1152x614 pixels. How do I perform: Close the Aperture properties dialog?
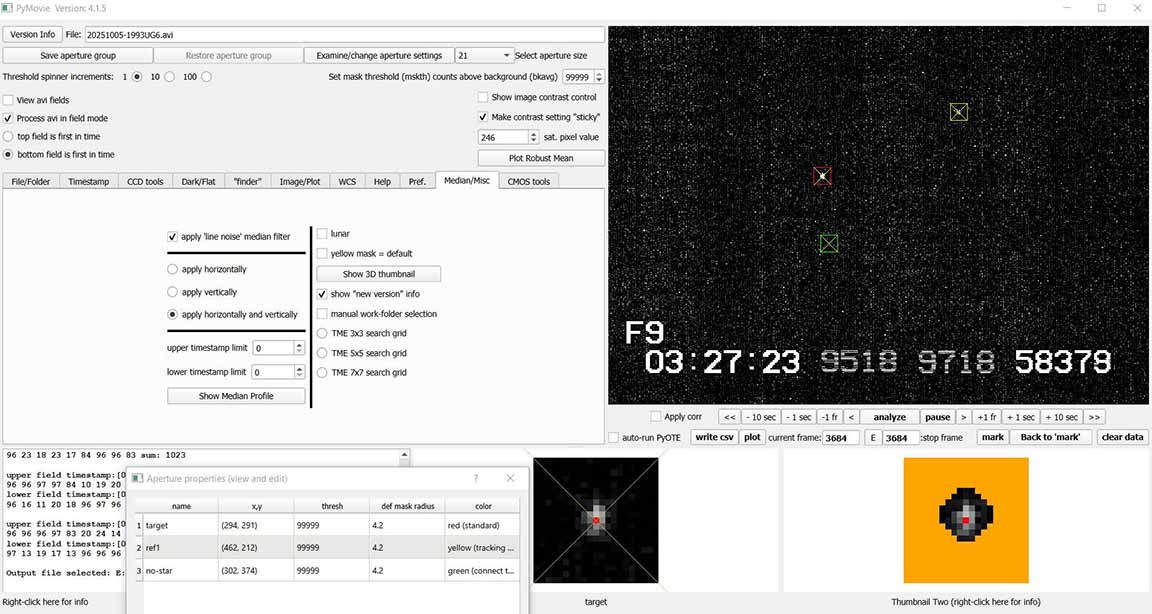(510, 478)
